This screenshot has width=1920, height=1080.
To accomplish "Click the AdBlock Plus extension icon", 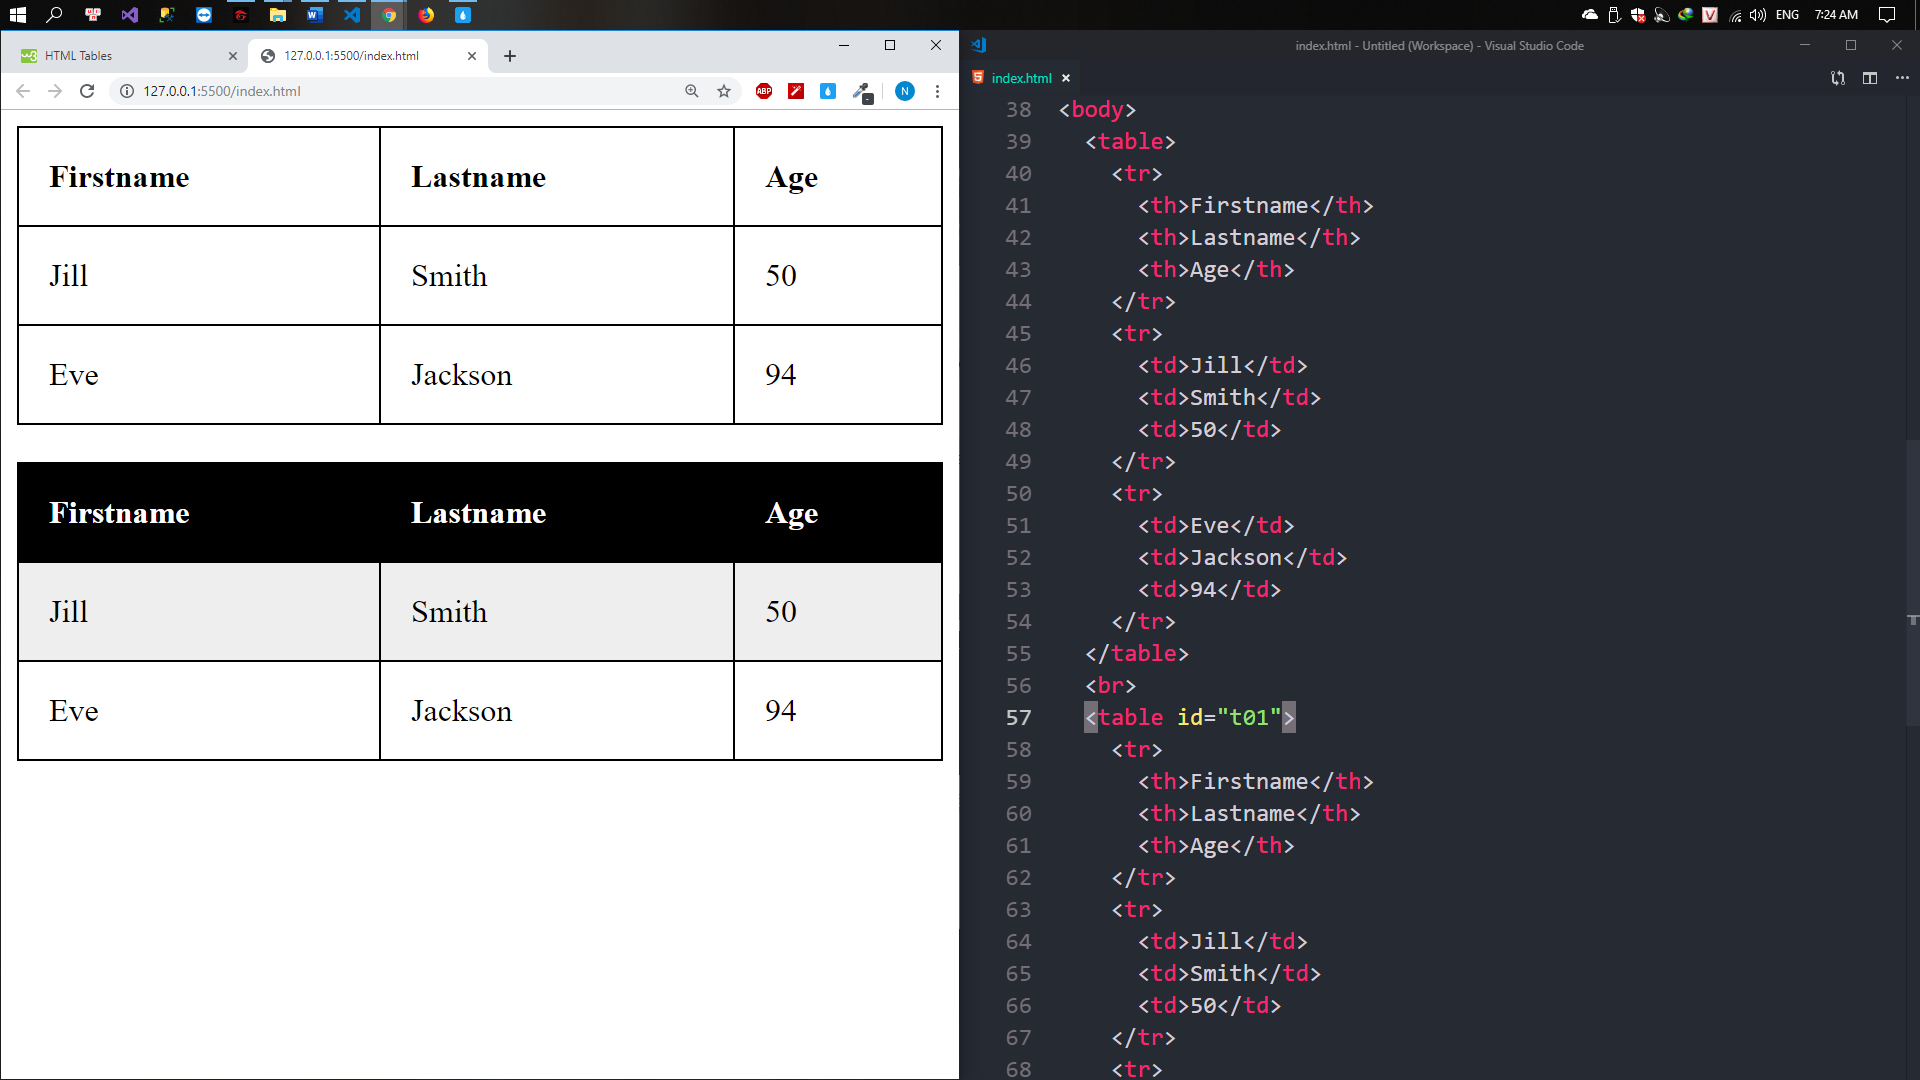I will [x=764, y=91].
